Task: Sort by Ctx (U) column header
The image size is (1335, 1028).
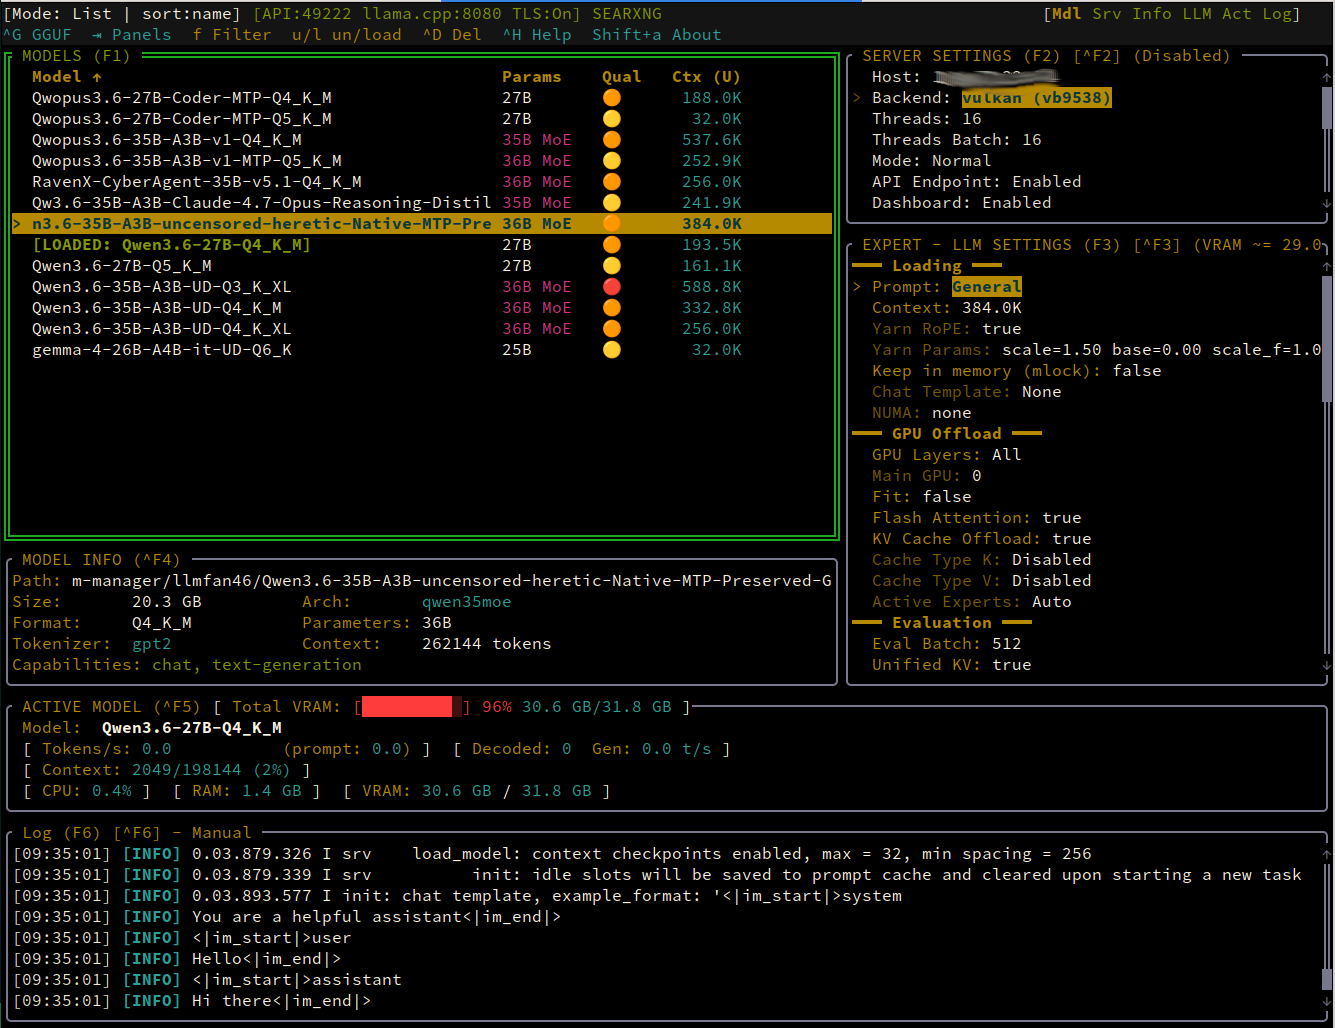Action: click(707, 77)
